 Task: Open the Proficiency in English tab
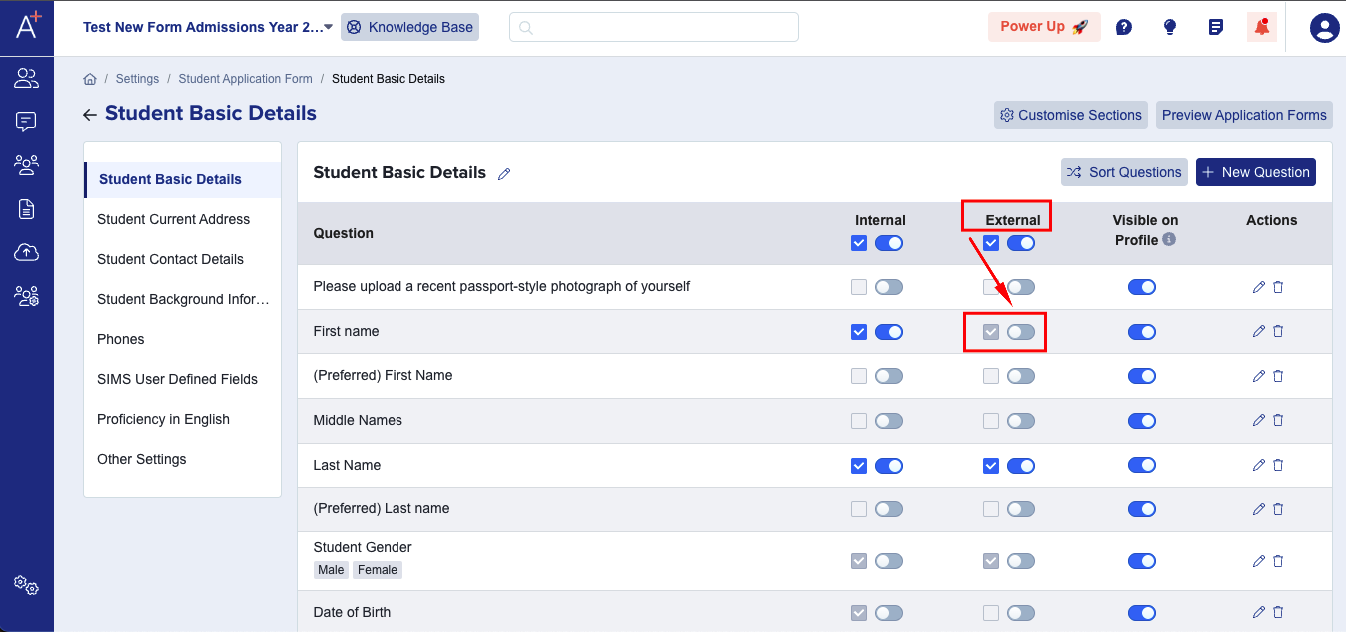(164, 419)
